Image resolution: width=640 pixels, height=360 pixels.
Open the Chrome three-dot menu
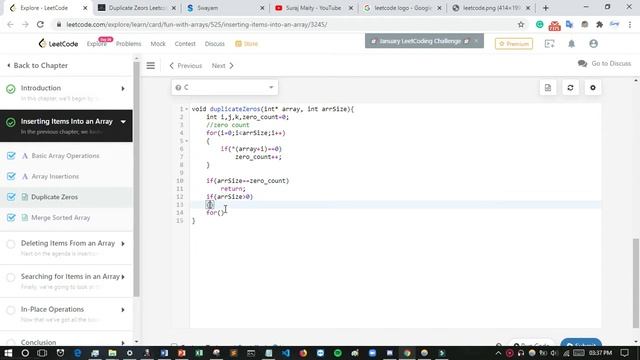pos(630,24)
